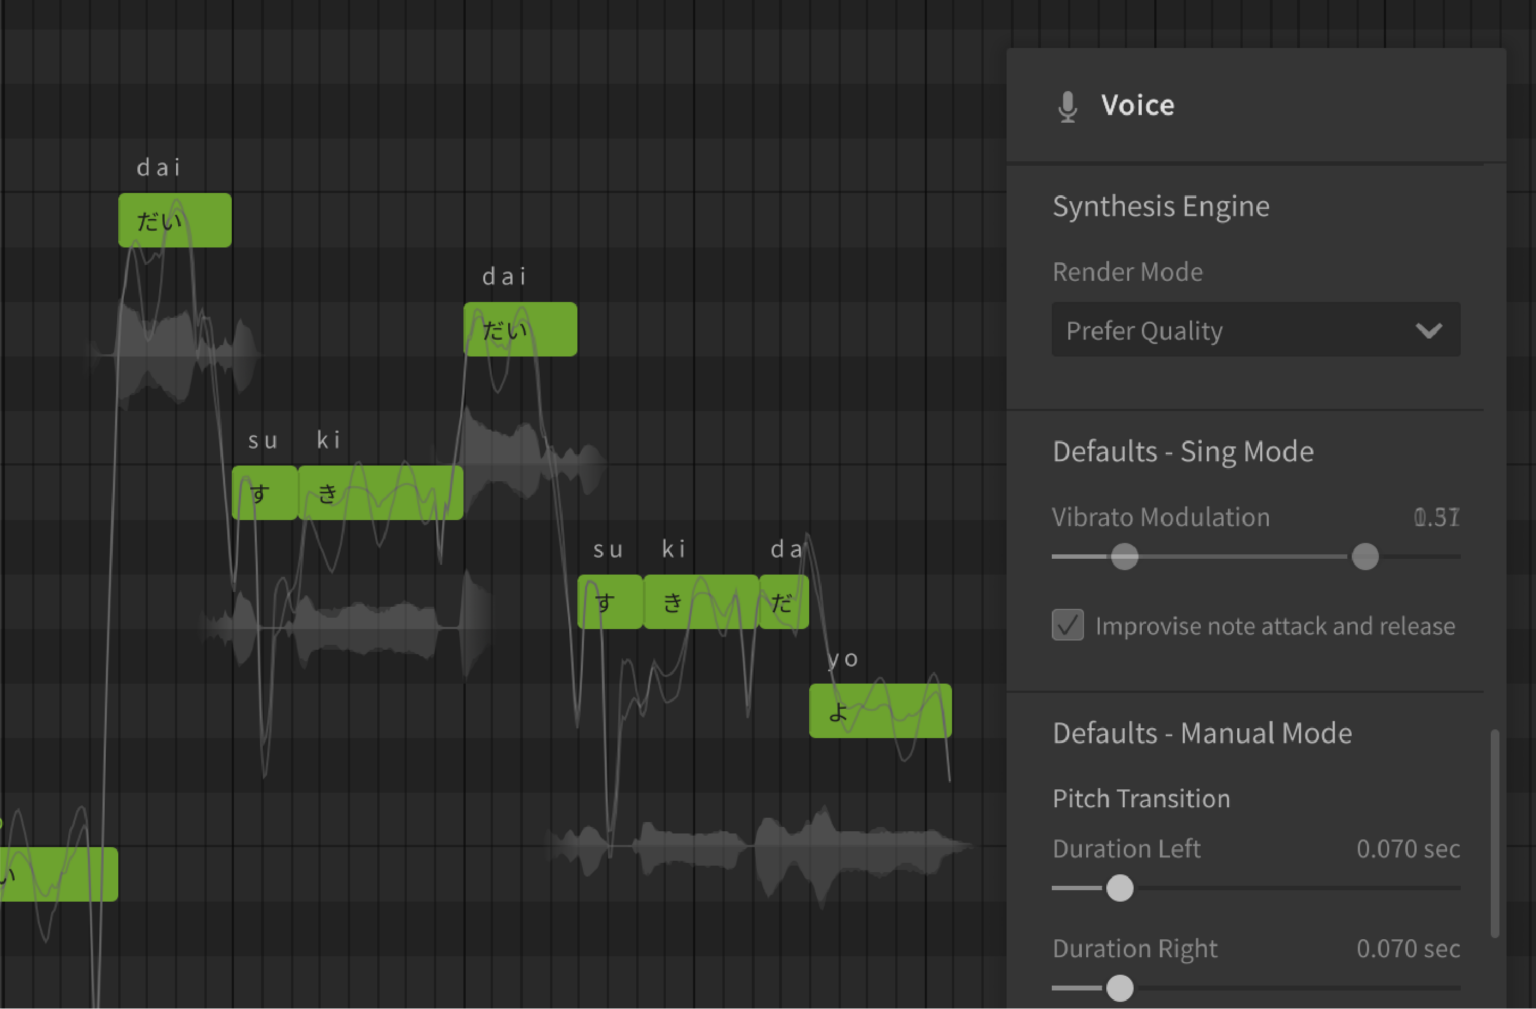Click the first す note
1536x1009 pixels.
coord(264,492)
